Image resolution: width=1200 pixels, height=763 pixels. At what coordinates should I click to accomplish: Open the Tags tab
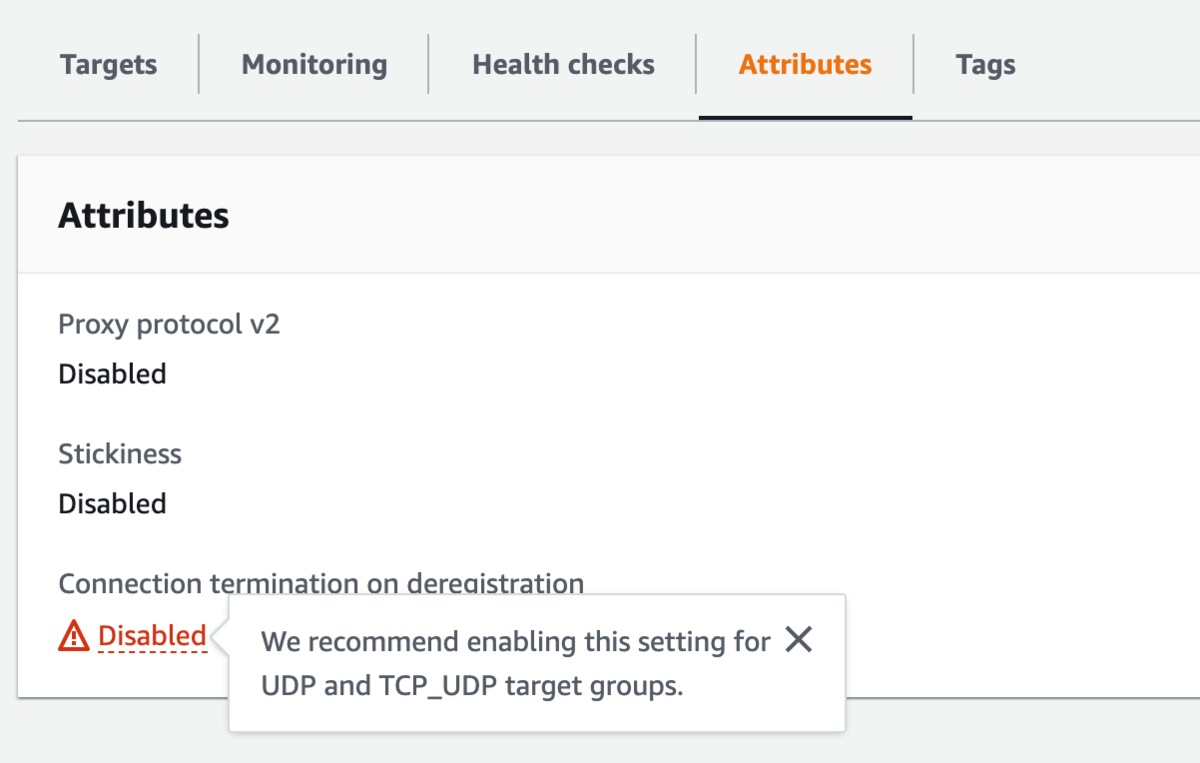[985, 66]
